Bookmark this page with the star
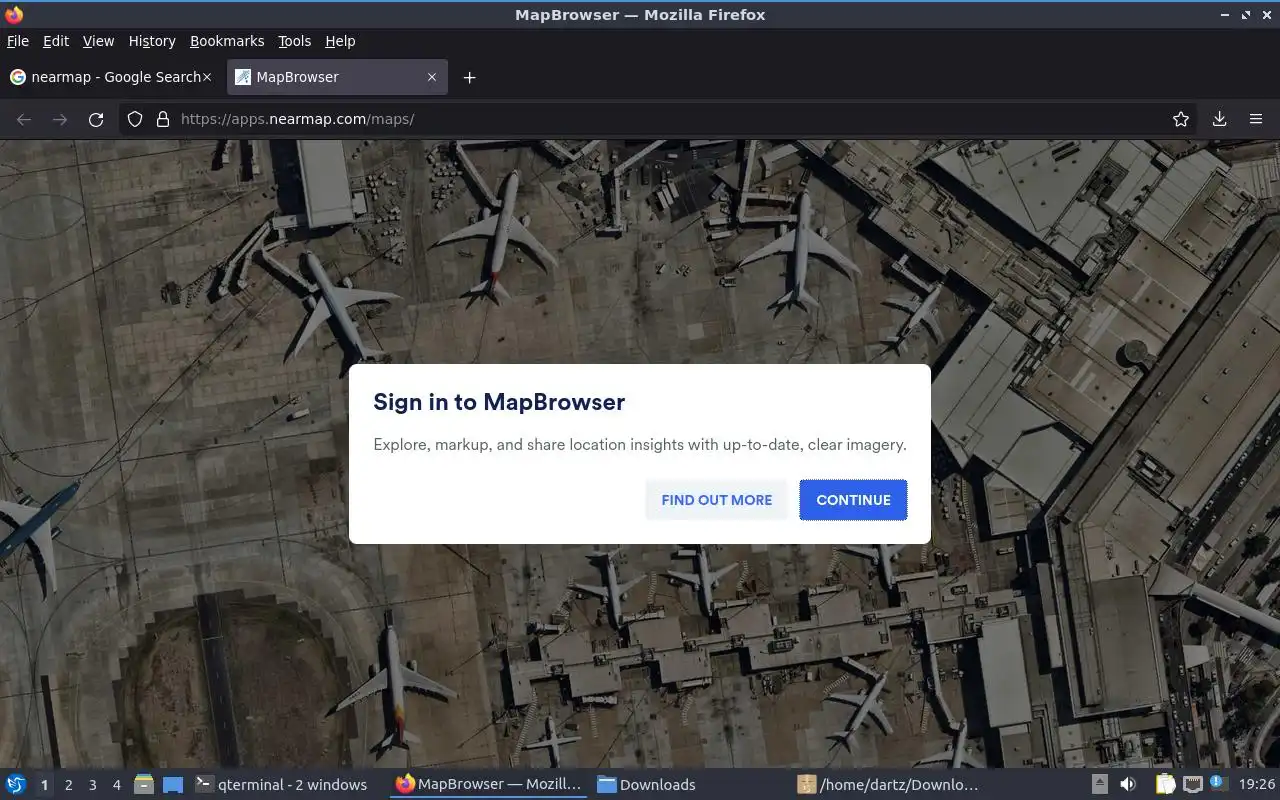This screenshot has height=800, width=1280. 1181,119
